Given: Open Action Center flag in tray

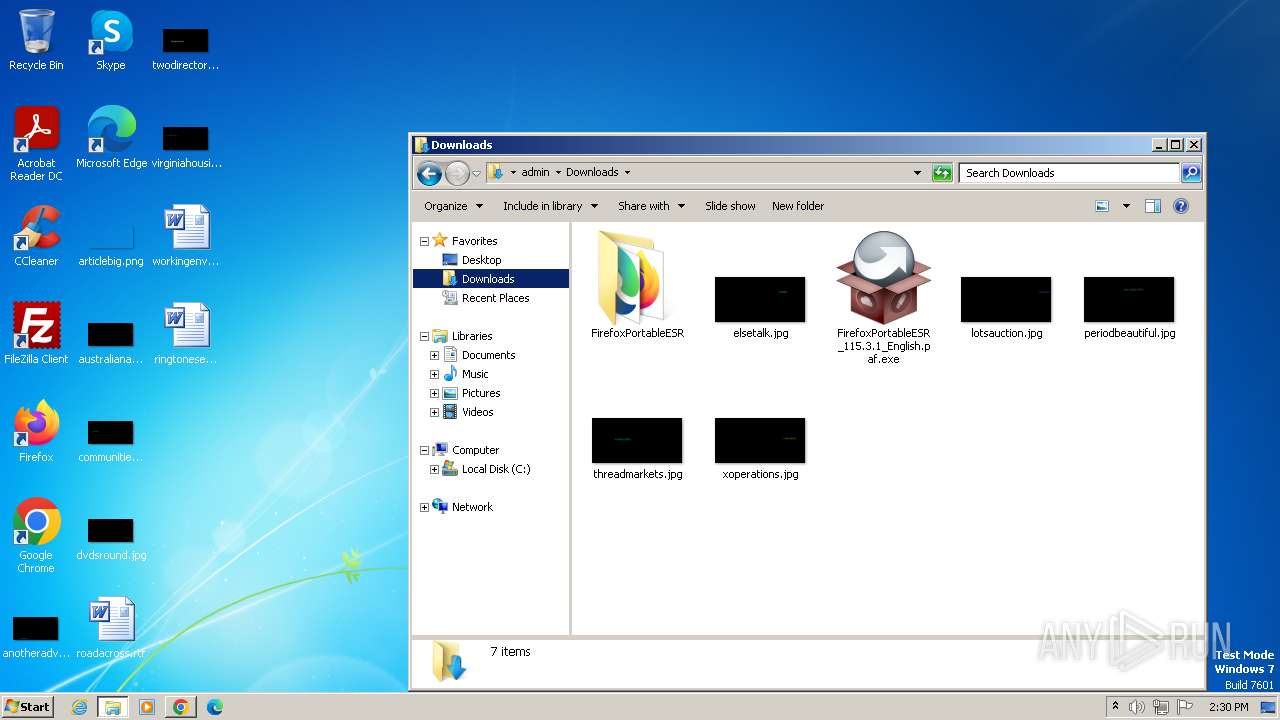Looking at the screenshot, I should [x=1185, y=707].
